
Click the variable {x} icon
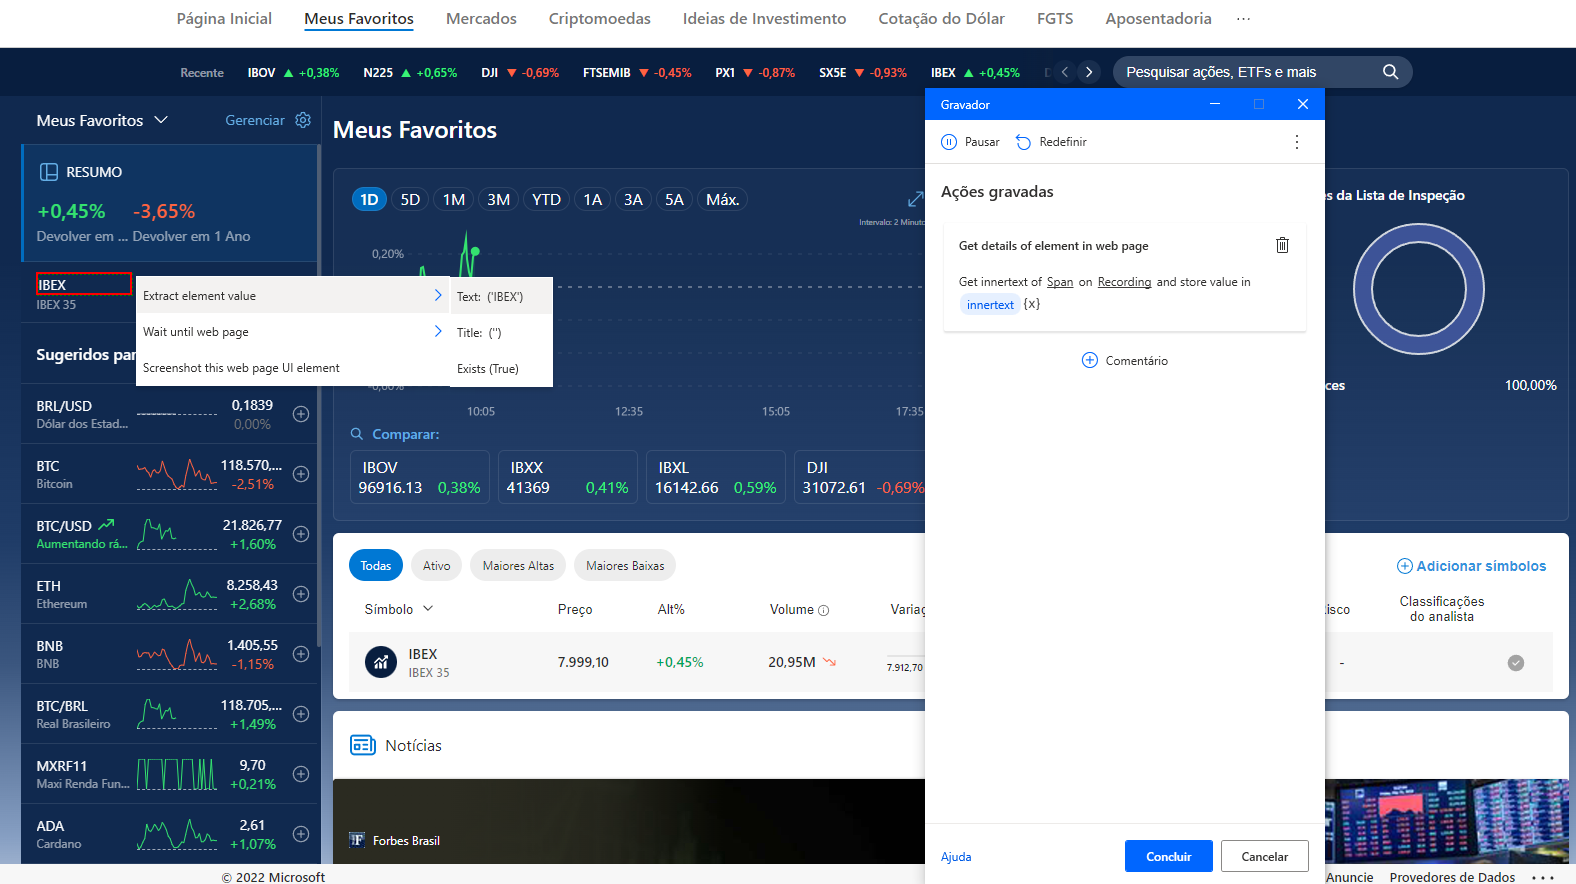(x=1032, y=304)
